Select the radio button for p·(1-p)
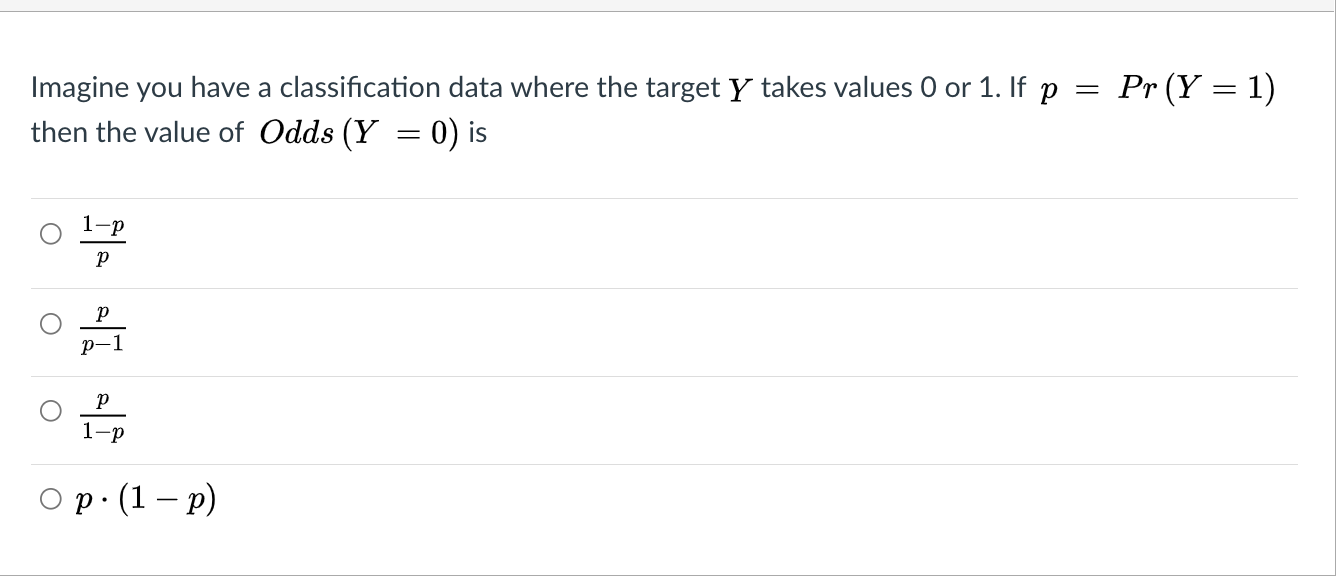1338x580 pixels. tap(50, 497)
